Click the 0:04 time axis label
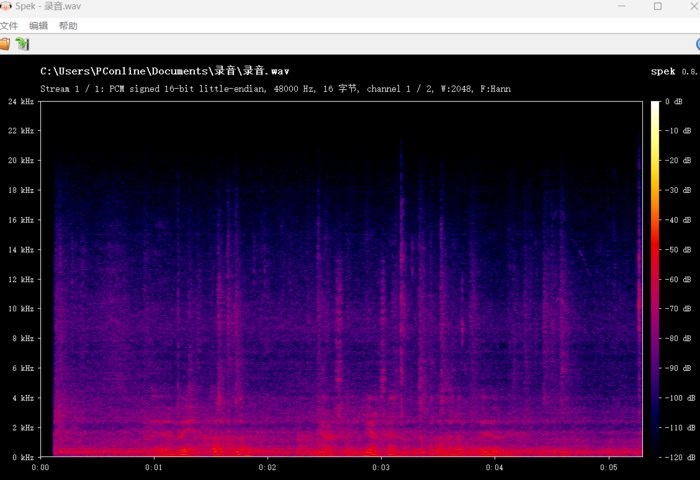Image resolution: width=700 pixels, height=480 pixels. pyautogui.click(x=495, y=467)
